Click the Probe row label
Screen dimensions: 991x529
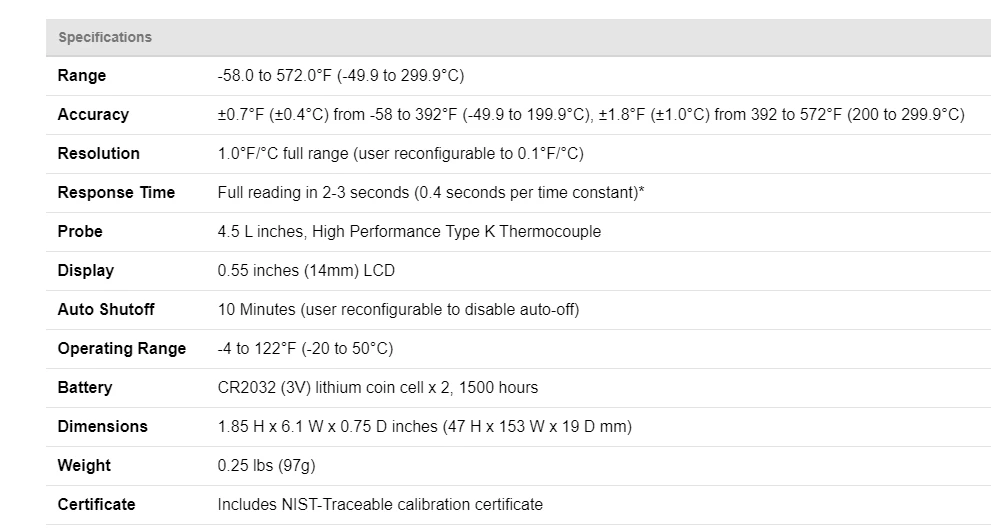click(80, 232)
